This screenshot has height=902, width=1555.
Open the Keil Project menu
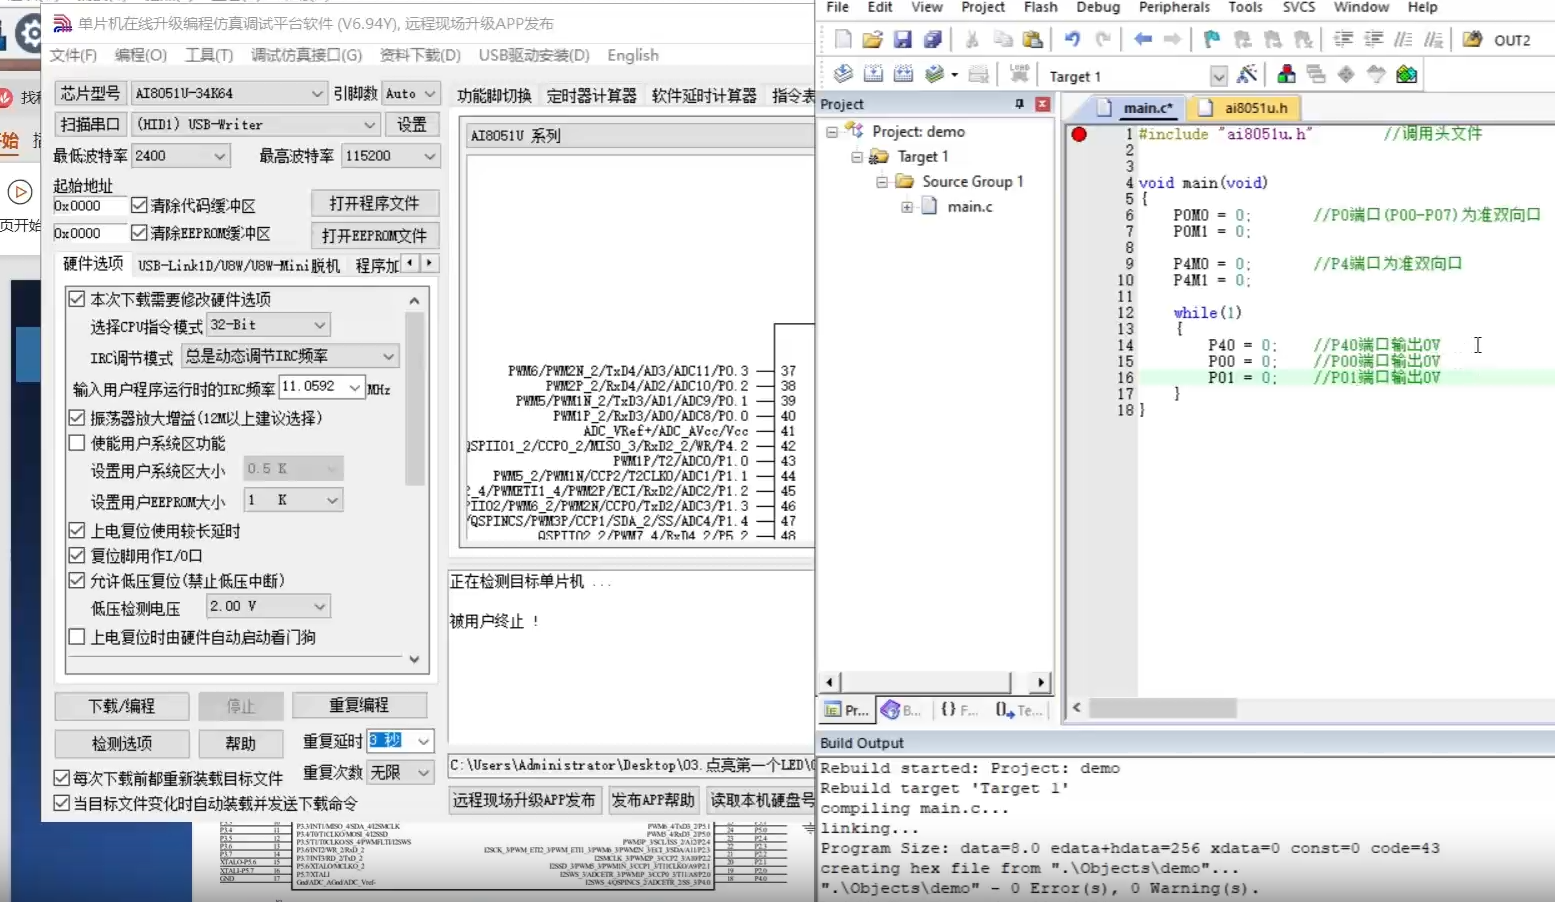[983, 7]
